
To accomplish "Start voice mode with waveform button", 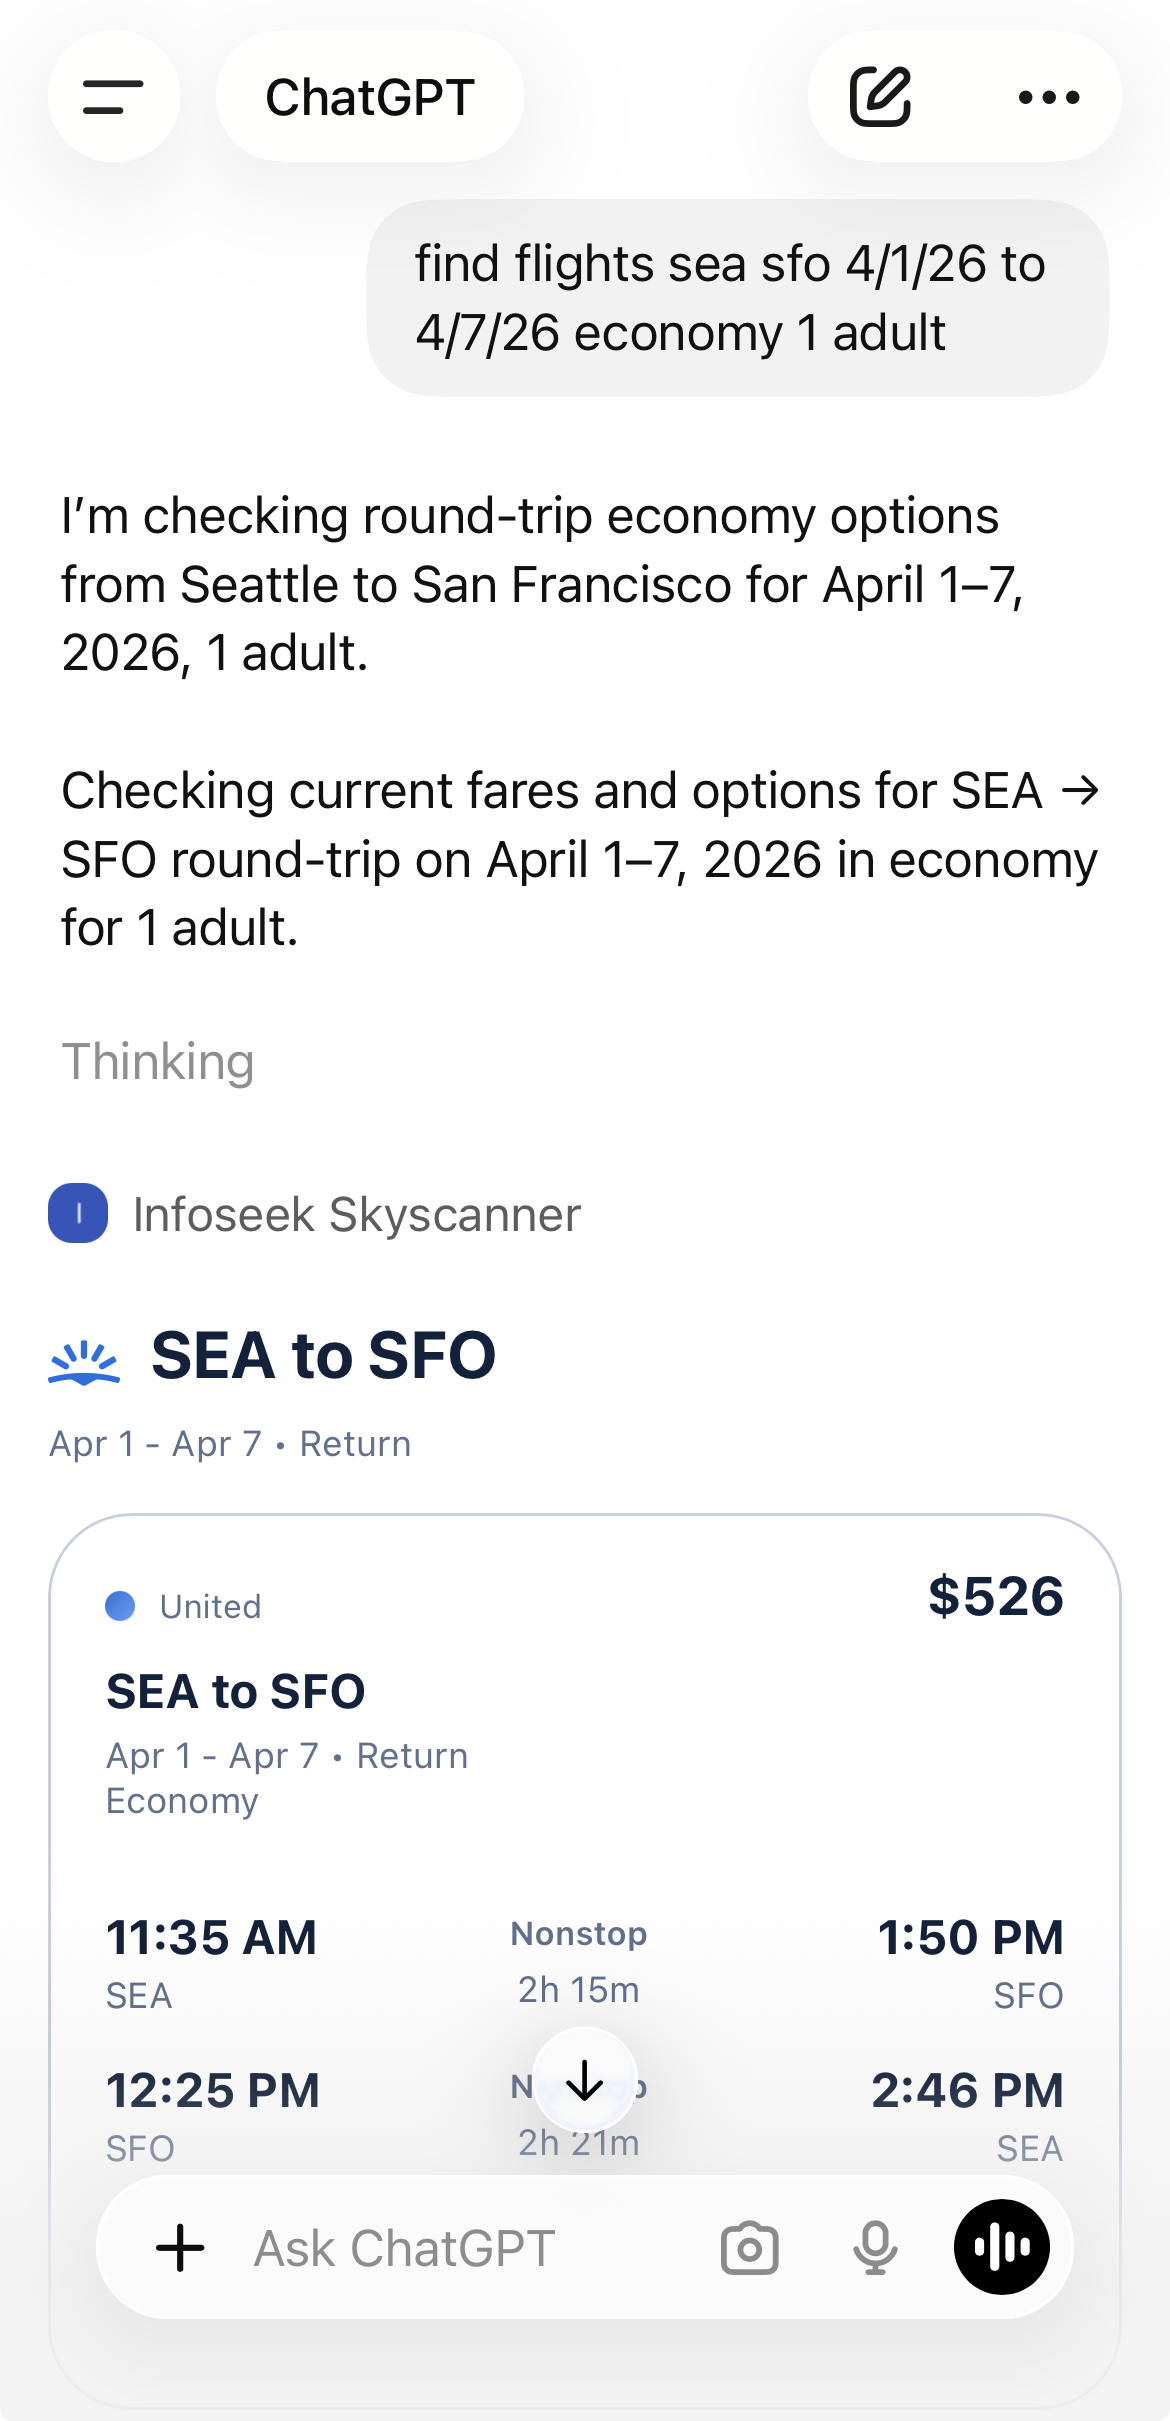I will pyautogui.click(x=1001, y=2247).
